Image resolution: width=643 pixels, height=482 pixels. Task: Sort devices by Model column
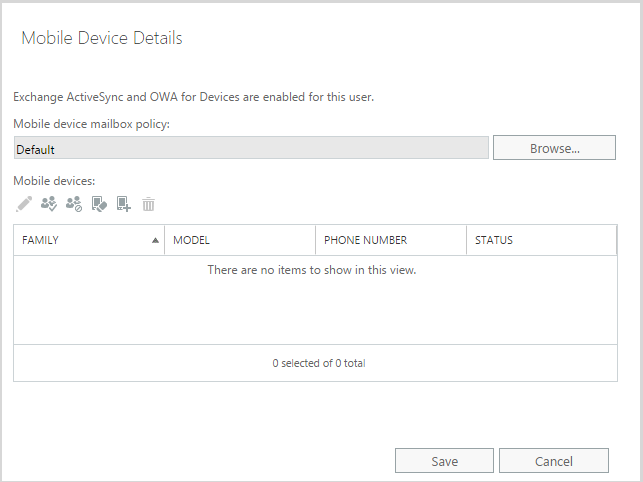[x=191, y=241]
